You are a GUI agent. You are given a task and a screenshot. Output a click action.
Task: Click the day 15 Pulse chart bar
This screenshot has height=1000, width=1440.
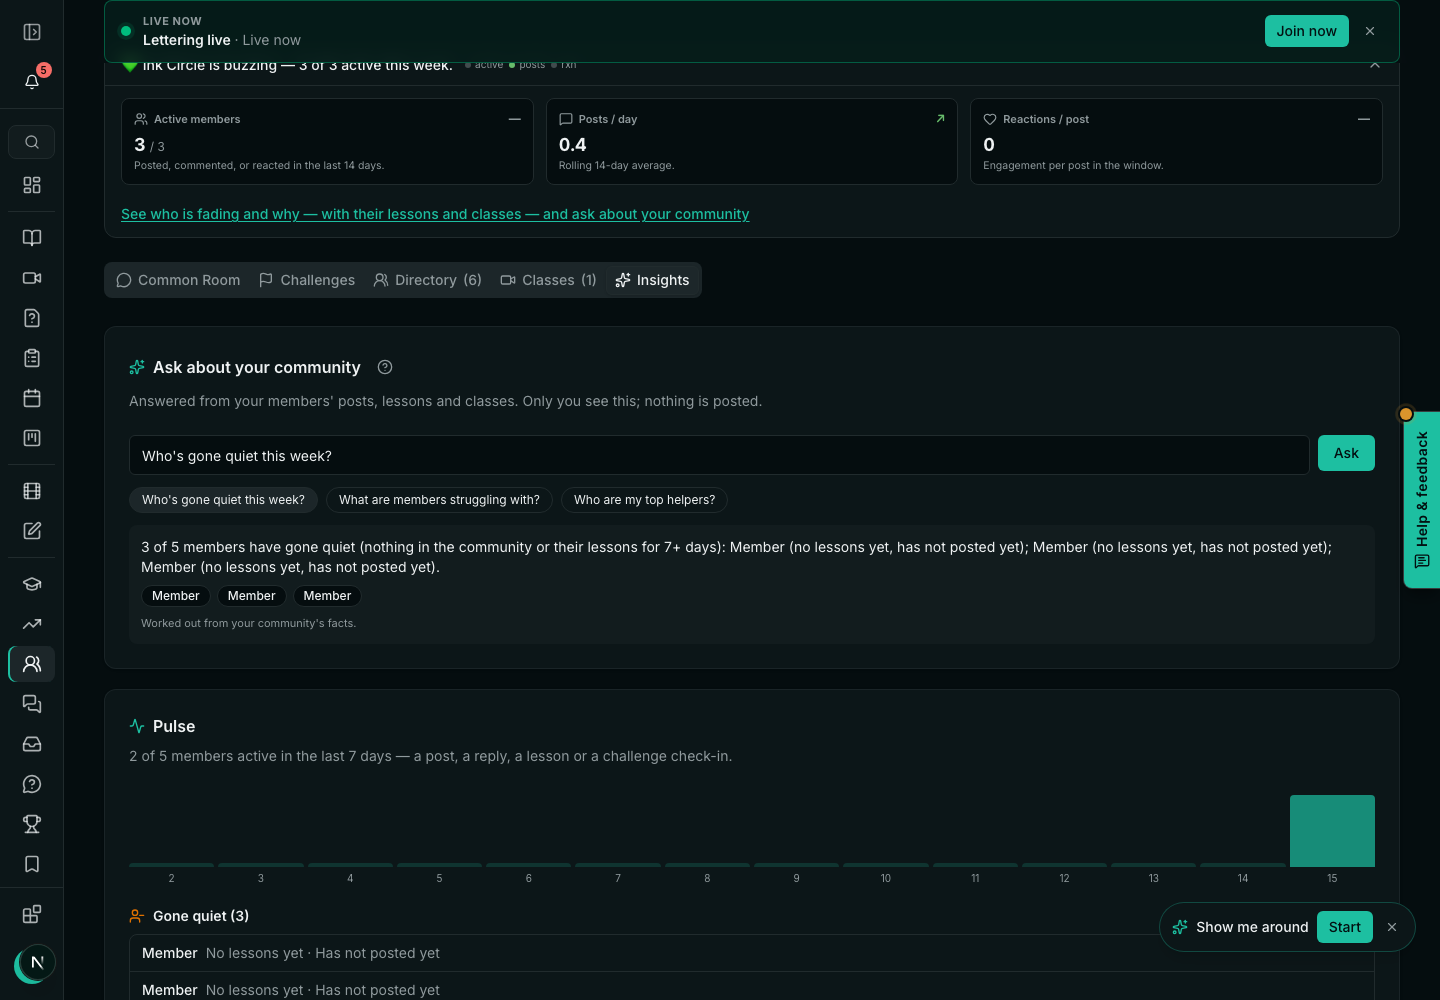1332,831
